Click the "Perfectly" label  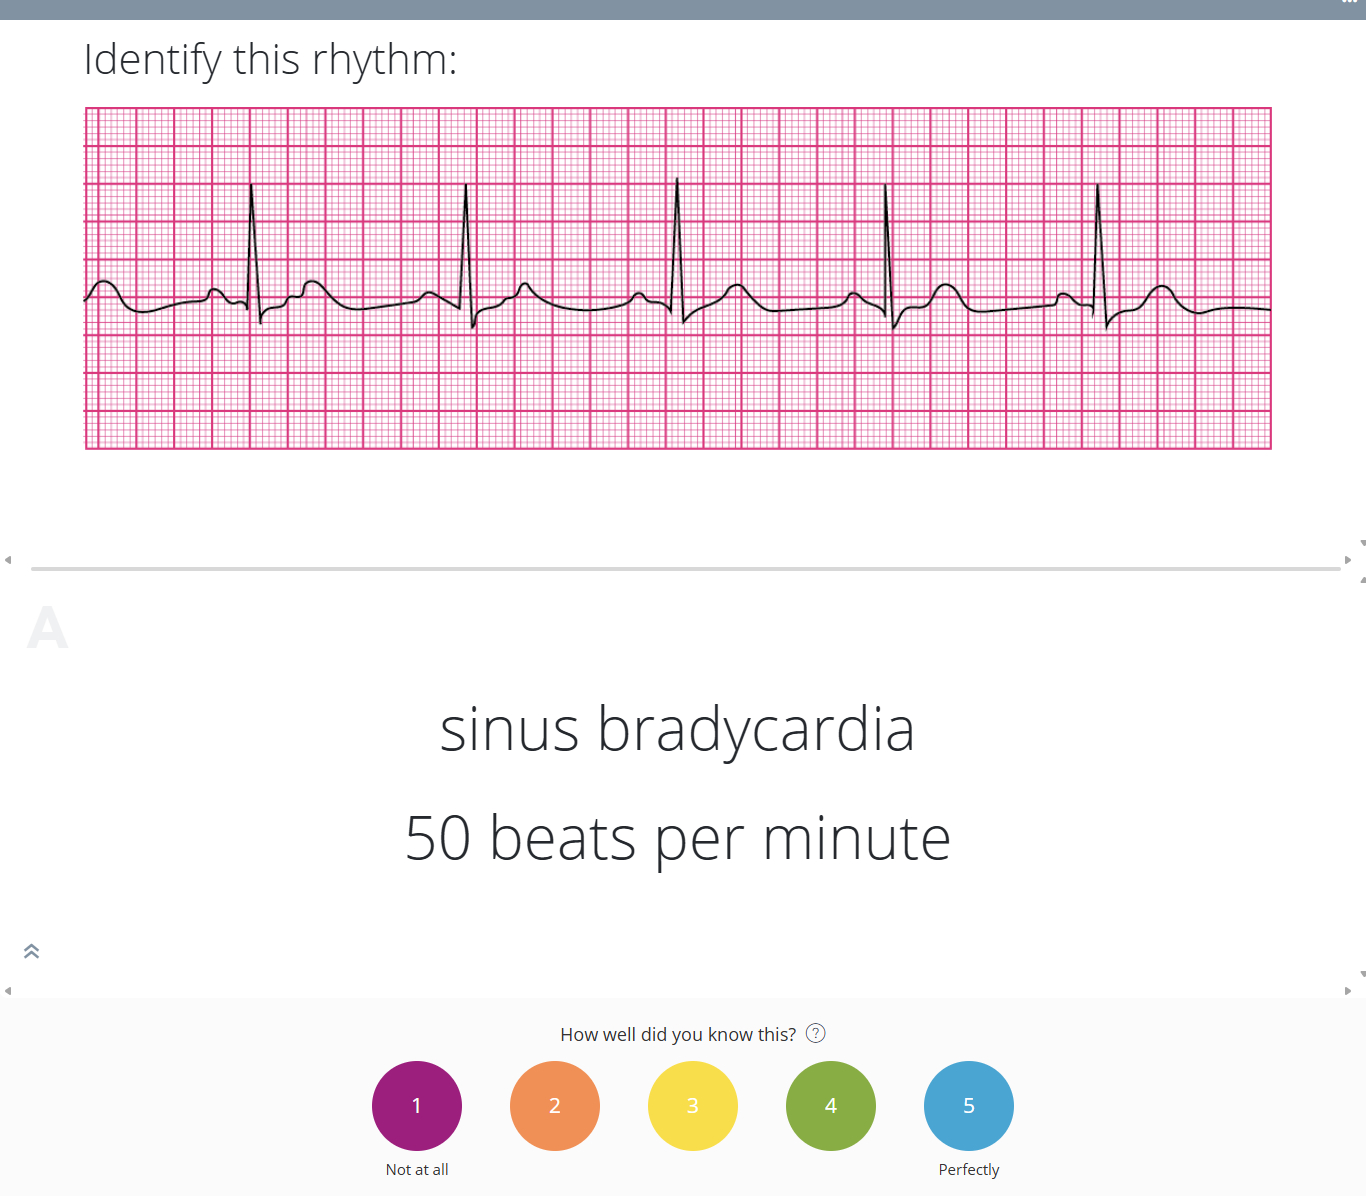(x=969, y=1170)
